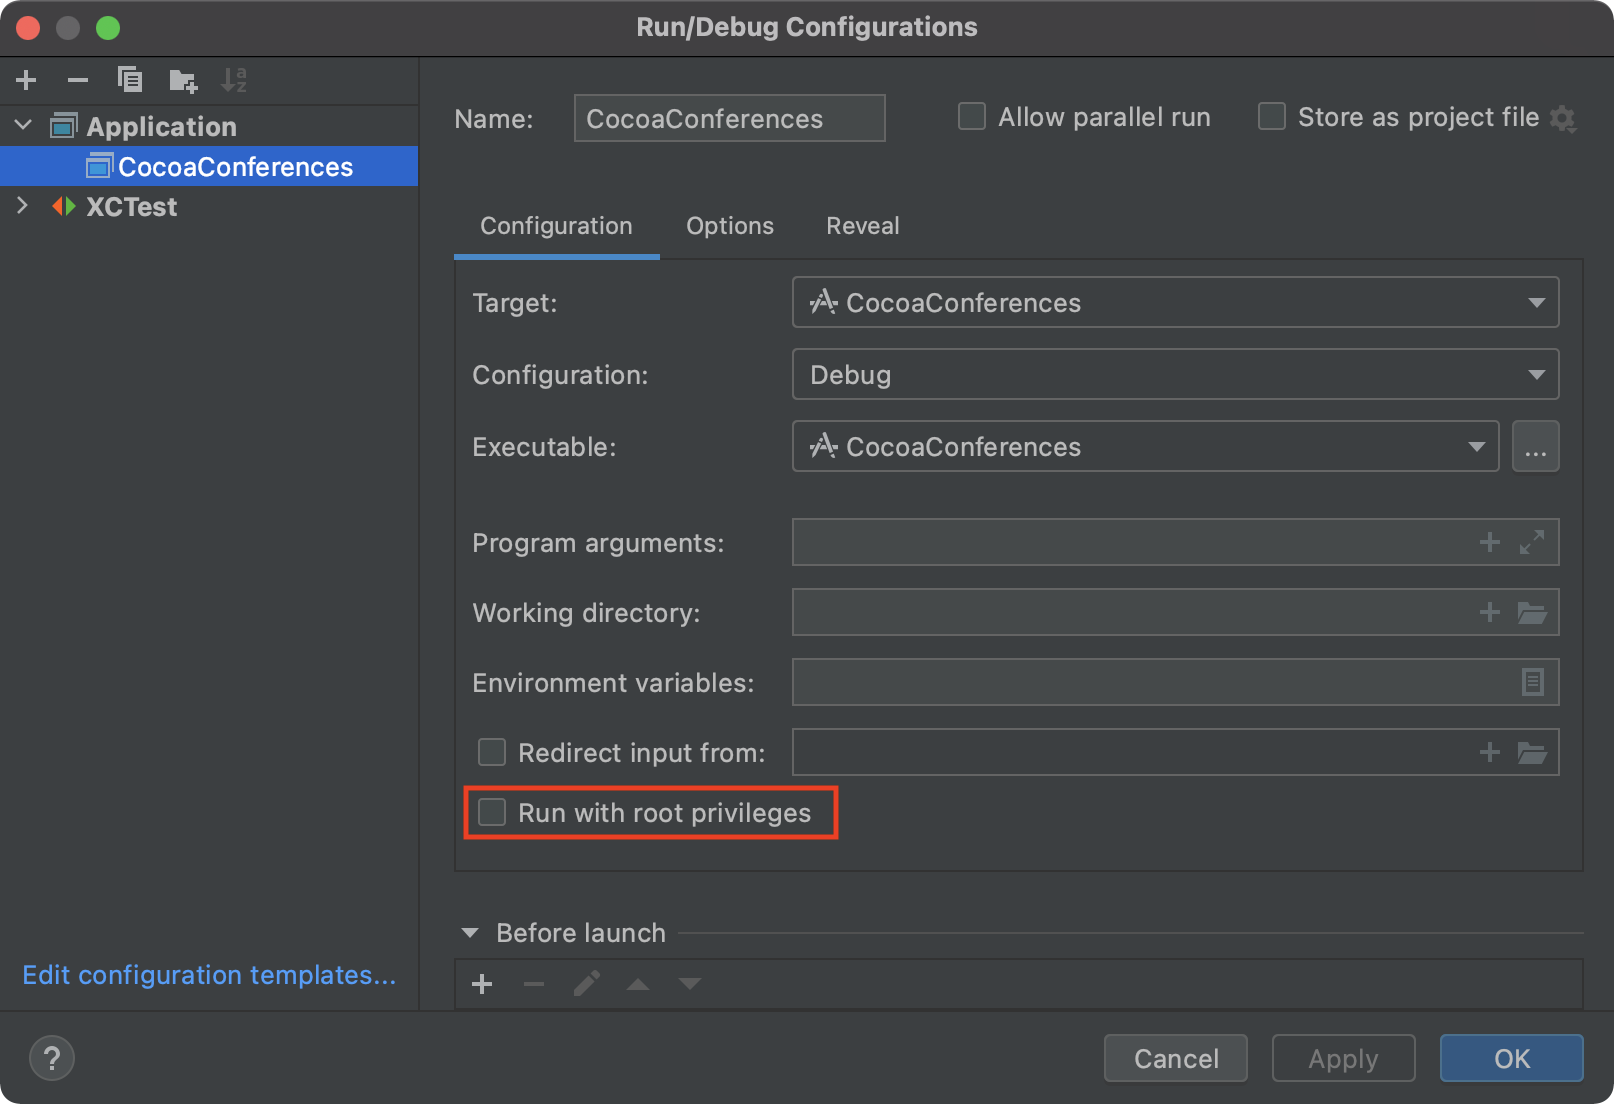The height and width of the screenshot is (1104, 1614).
Task: Select the Application label in the tree
Action: tap(161, 126)
